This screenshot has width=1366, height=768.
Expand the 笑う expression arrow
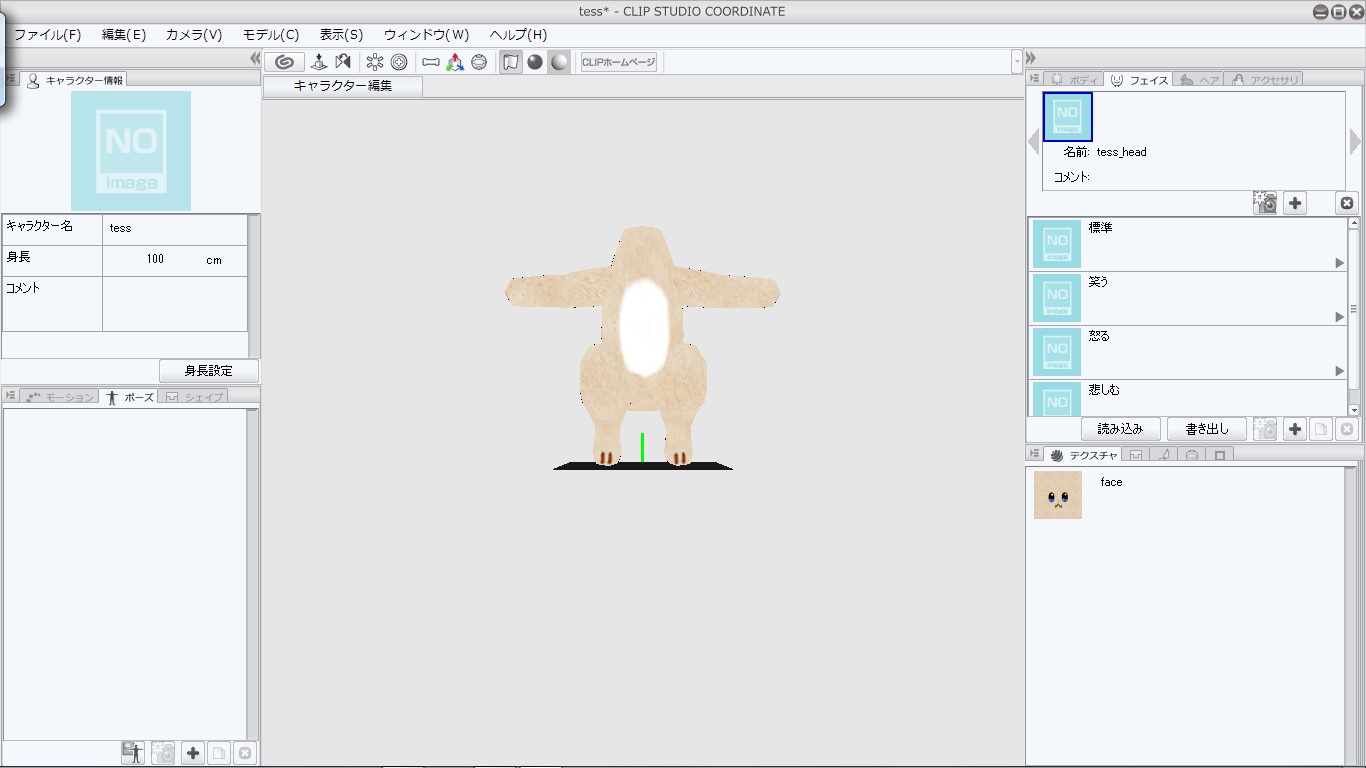(1340, 317)
